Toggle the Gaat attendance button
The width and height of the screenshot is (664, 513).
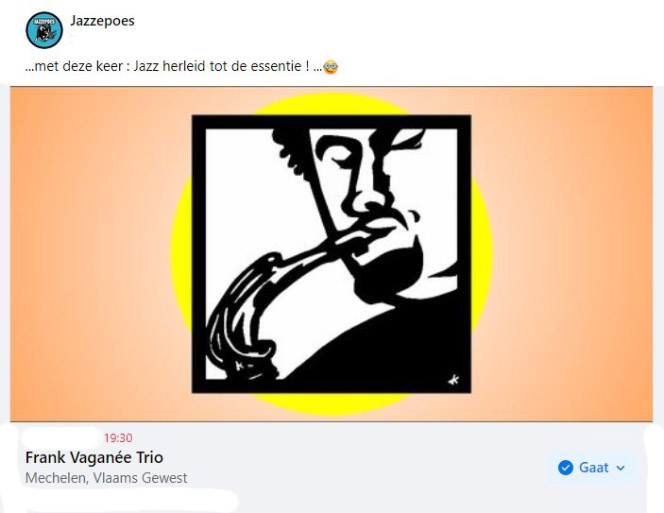[592, 468]
